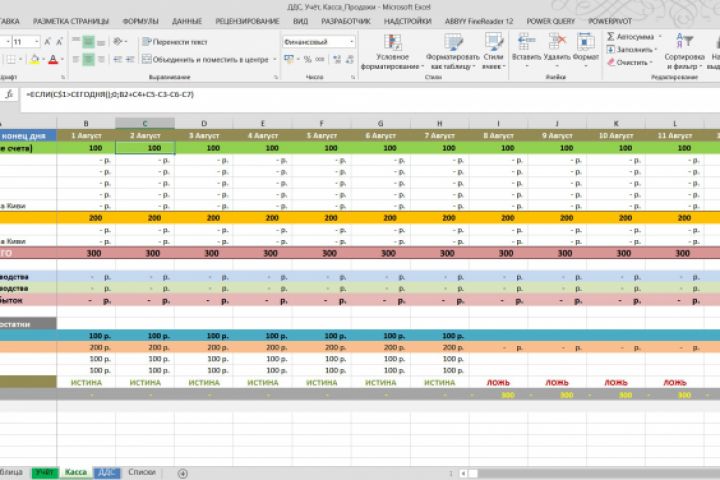The width and height of the screenshot is (720, 480).
Task: Switch to the УЧЁТ sheet tab
Action: point(45,472)
